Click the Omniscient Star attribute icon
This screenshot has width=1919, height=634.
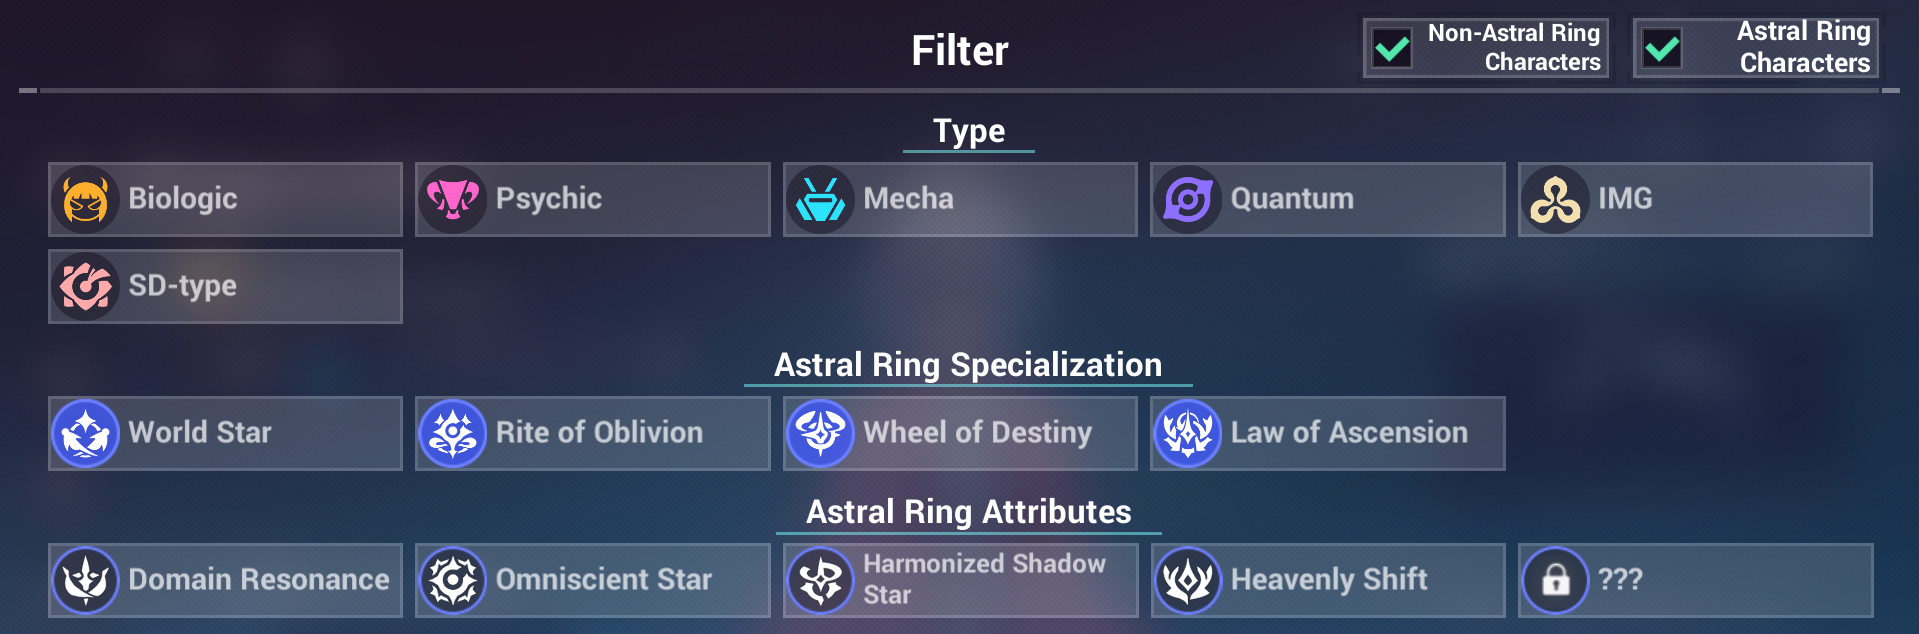click(x=454, y=580)
